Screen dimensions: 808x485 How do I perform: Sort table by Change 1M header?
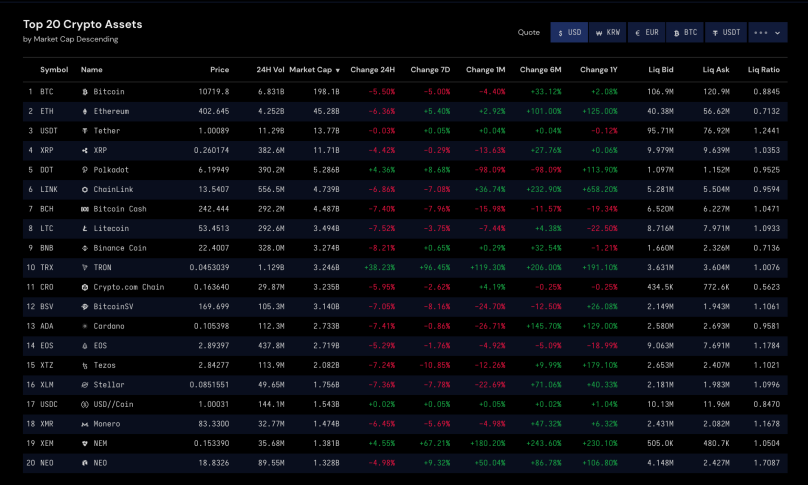point(485,70)
